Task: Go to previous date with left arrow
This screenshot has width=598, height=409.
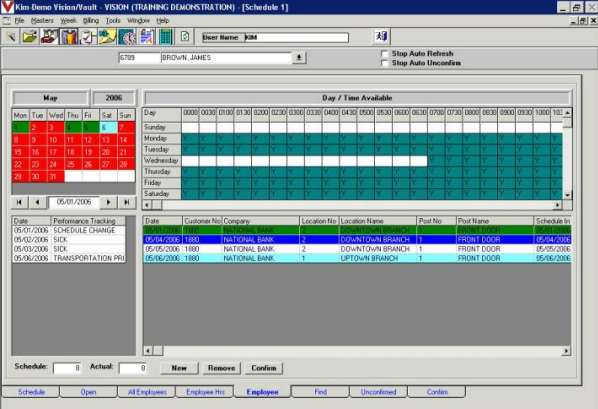Action: point(37,202)
